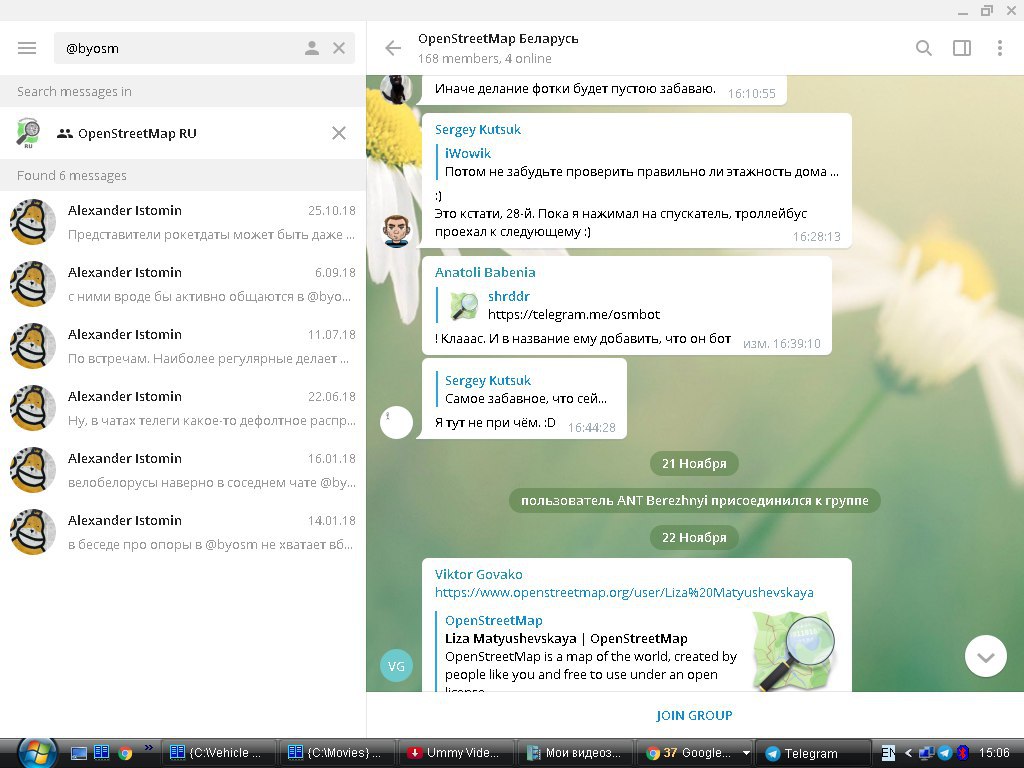The width and height of the screenshot is (1024, 768).
Task: Open Alexander Istomin message from 11.07.18
Action: (183, 346)
